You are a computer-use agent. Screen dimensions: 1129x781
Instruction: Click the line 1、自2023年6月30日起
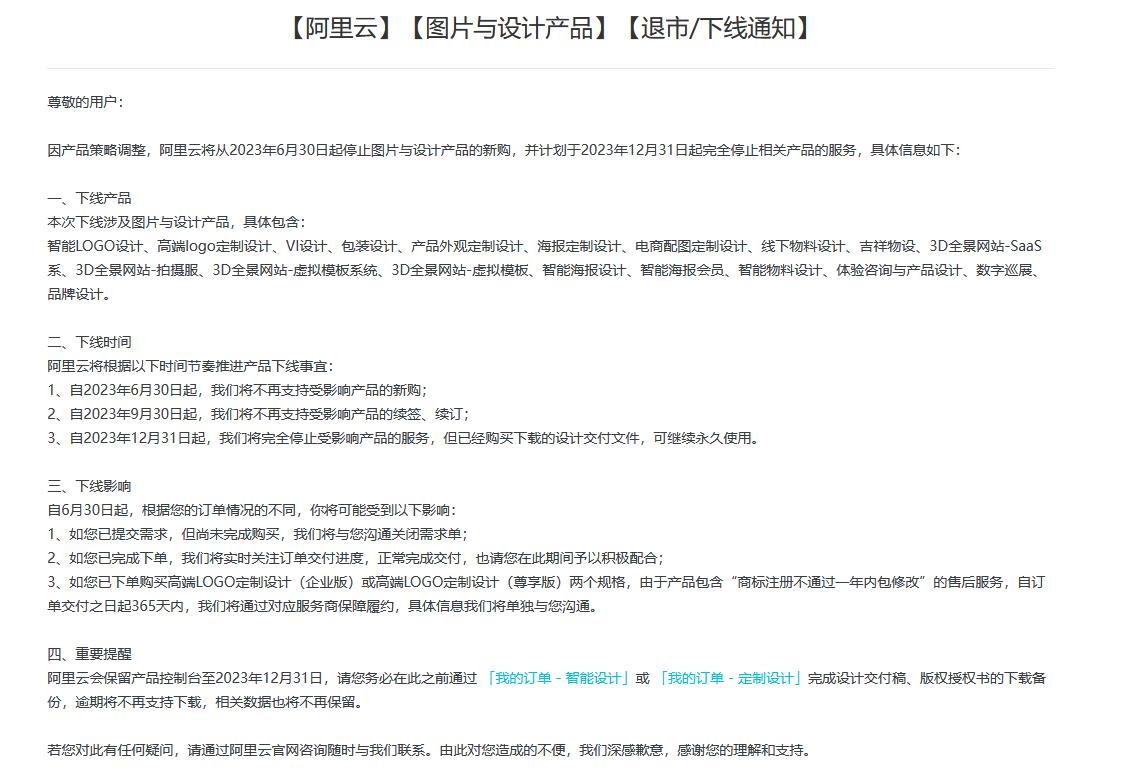pos(238,390)
